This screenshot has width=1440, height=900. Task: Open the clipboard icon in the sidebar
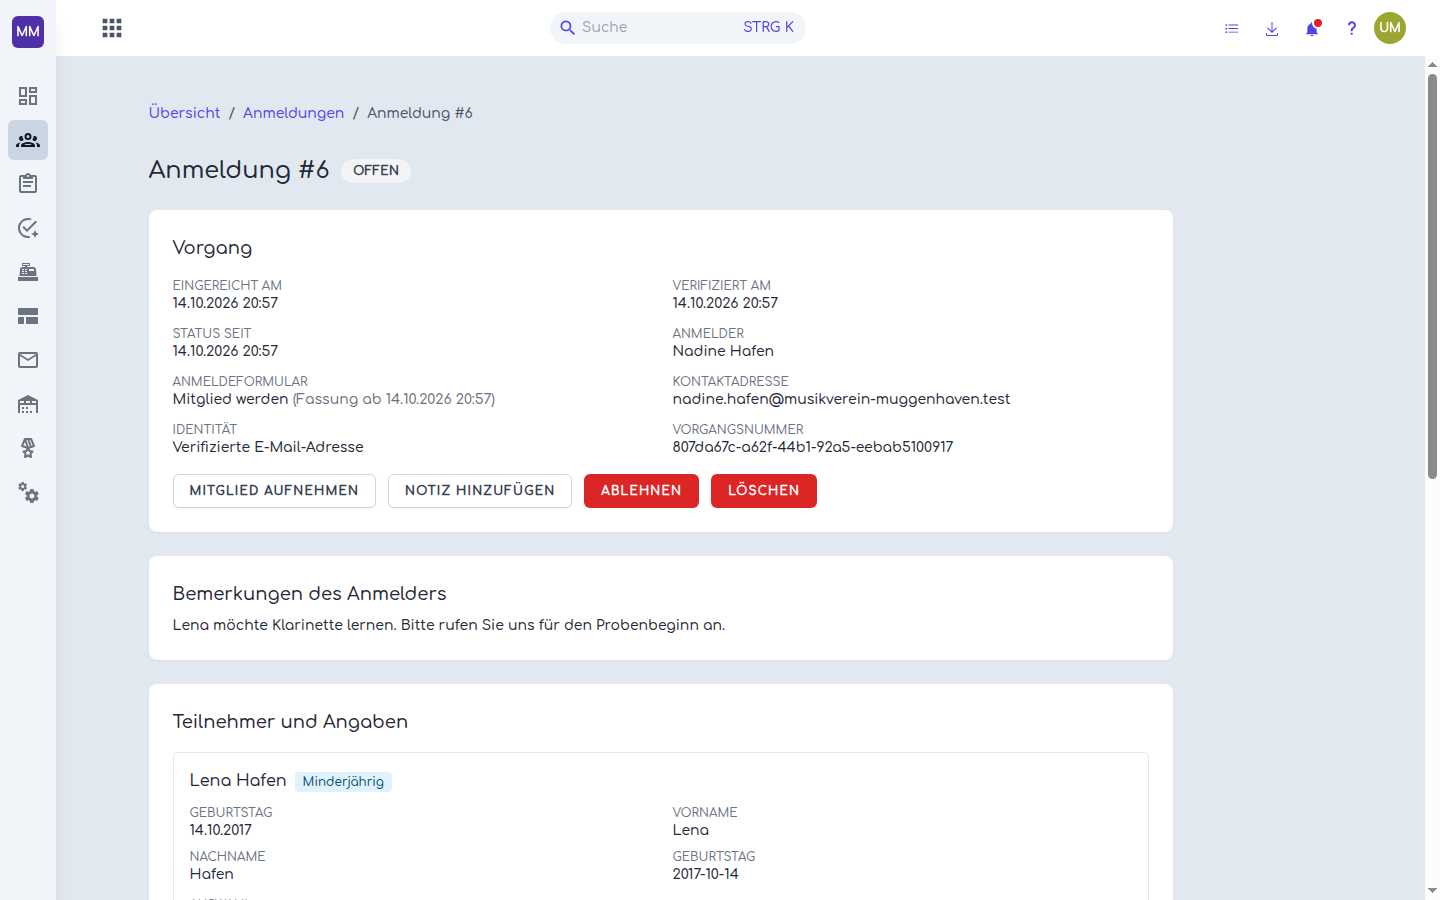tap(28, 184)
